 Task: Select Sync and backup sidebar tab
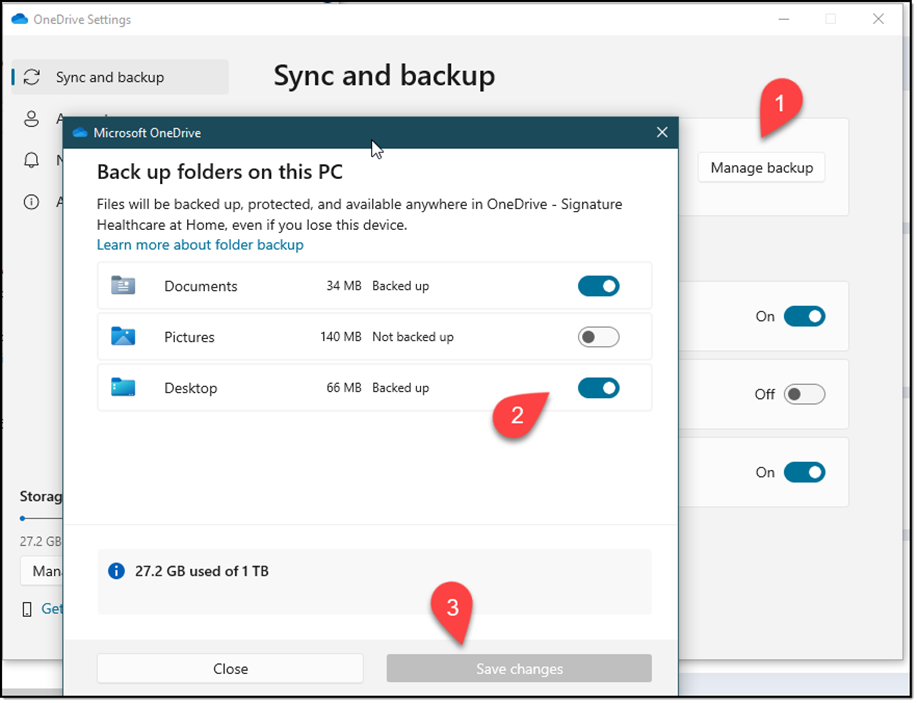(x=120, y=77)
